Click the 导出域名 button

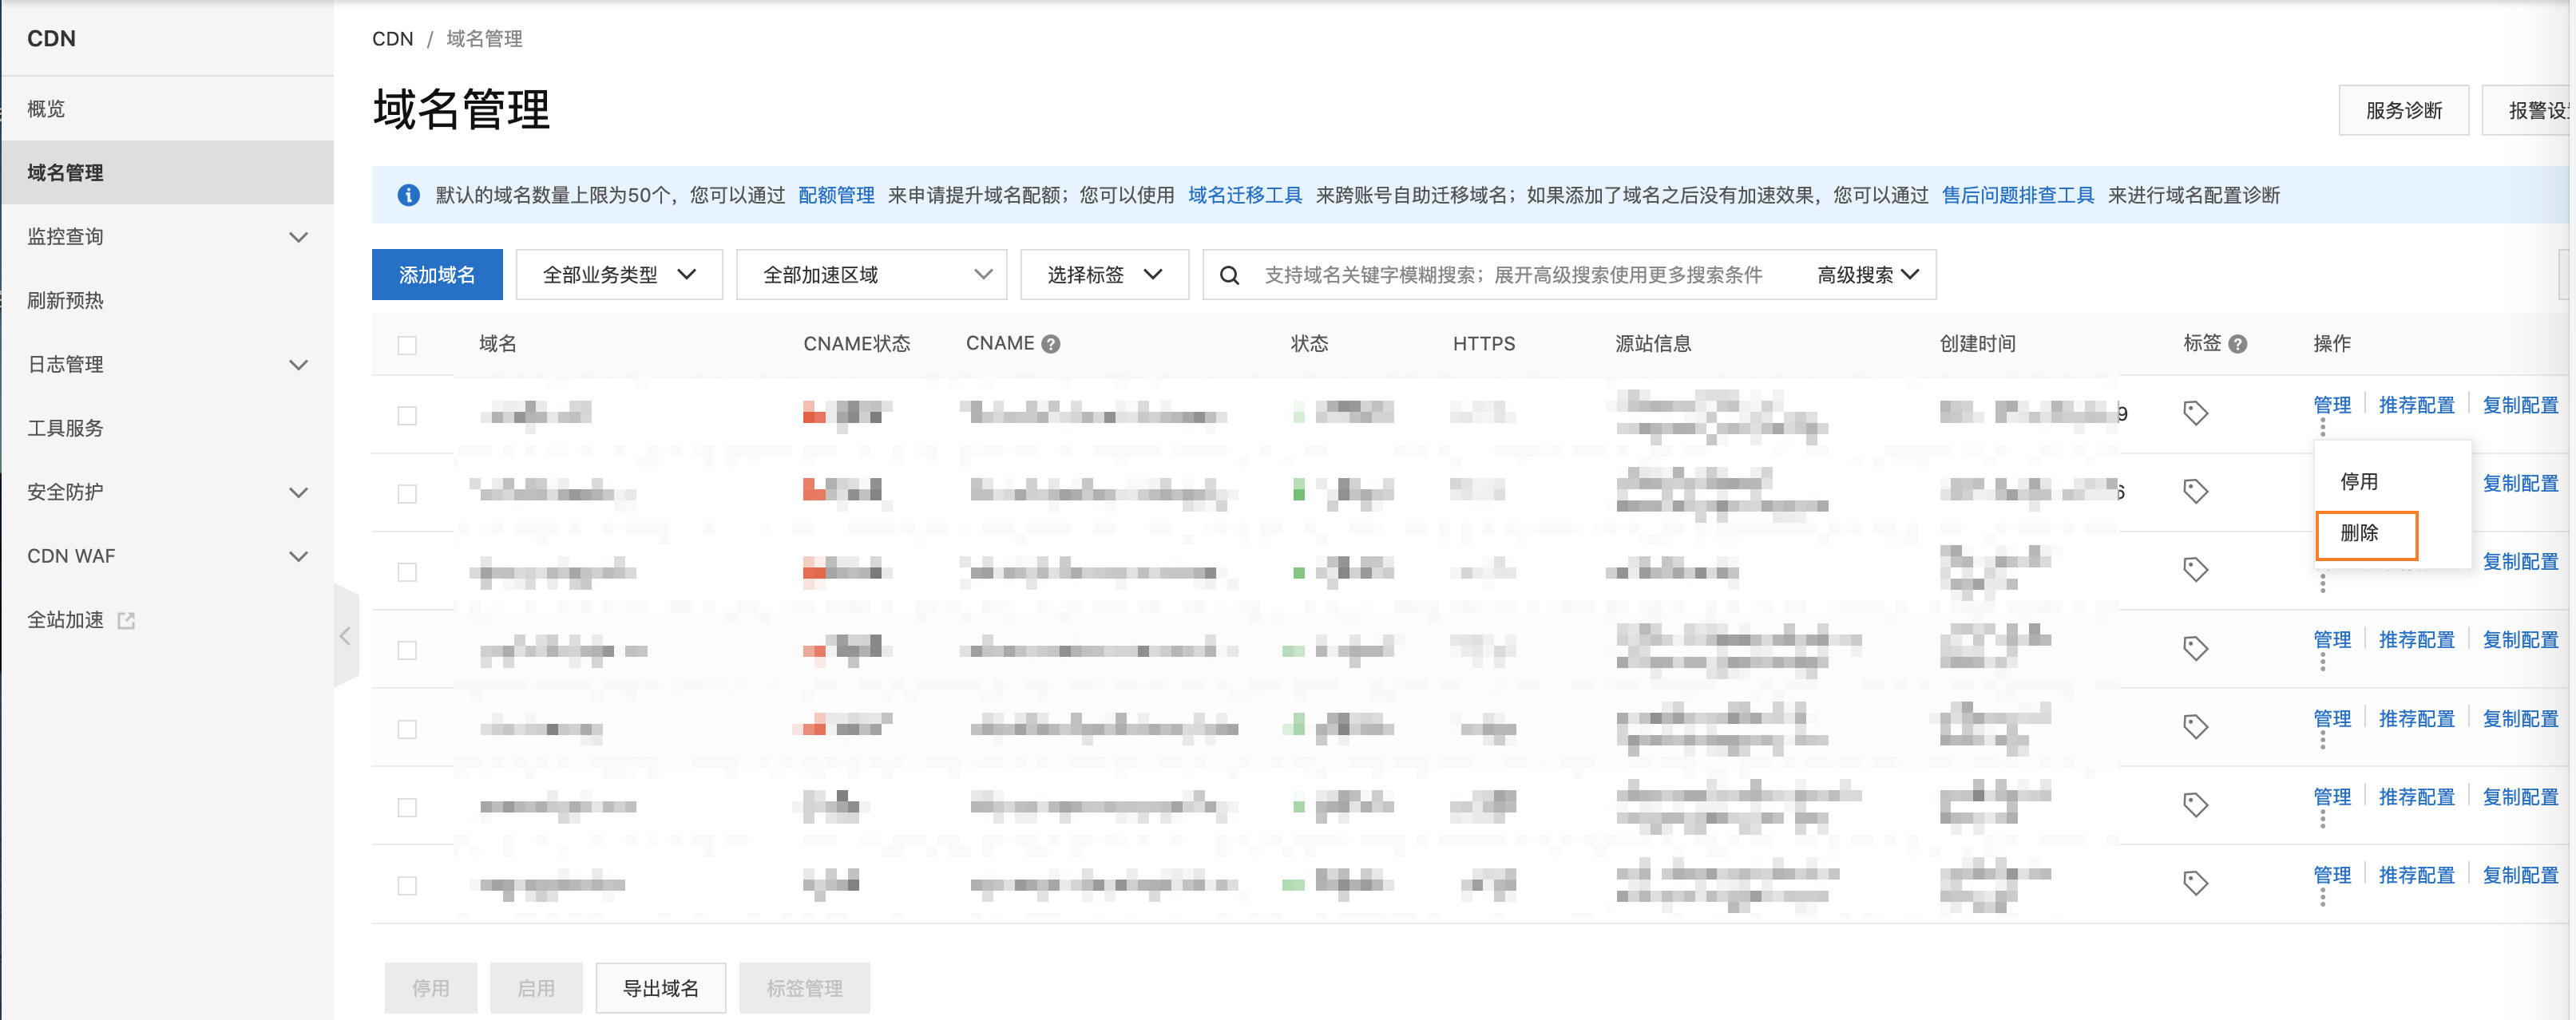click(x=660, y=988)
